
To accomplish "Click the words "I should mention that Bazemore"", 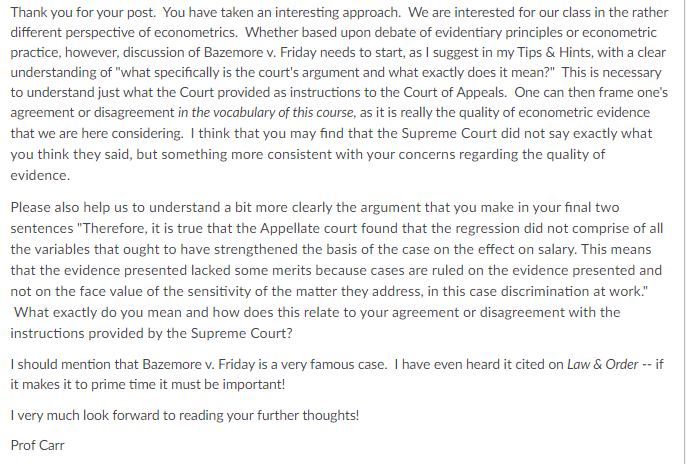I will 106,365.
